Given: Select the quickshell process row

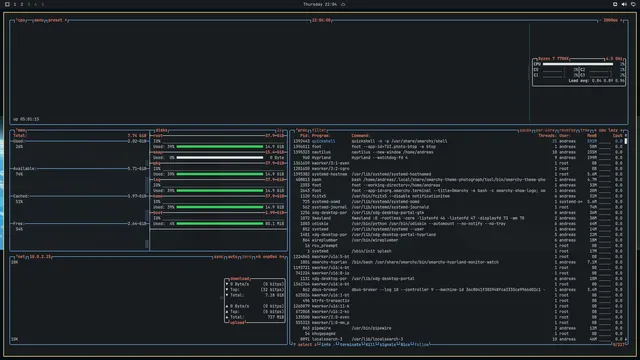Looking at the screenshot, I should point(458,141).
